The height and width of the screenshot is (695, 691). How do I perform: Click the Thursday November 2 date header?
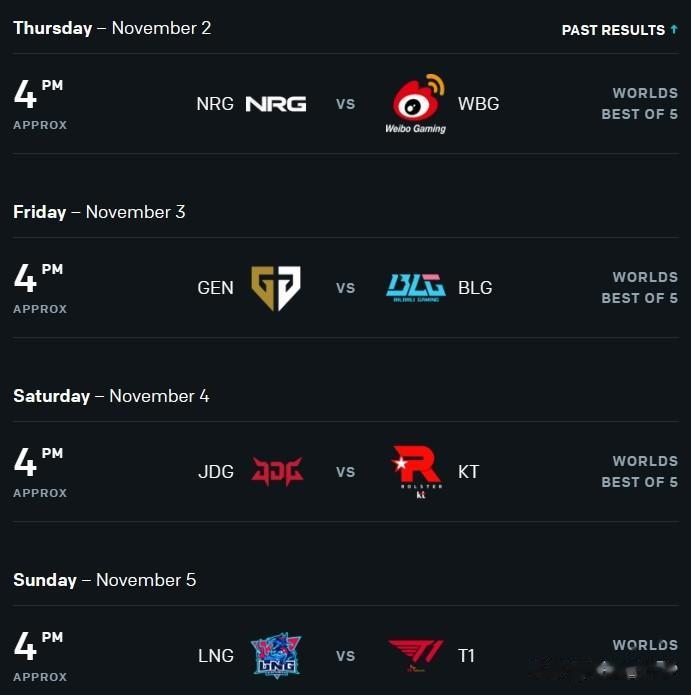[112, 28]
